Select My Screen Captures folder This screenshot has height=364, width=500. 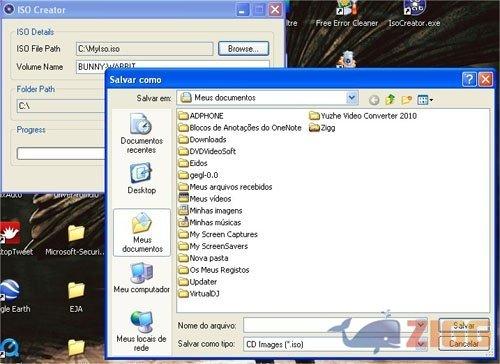[218, 234]
